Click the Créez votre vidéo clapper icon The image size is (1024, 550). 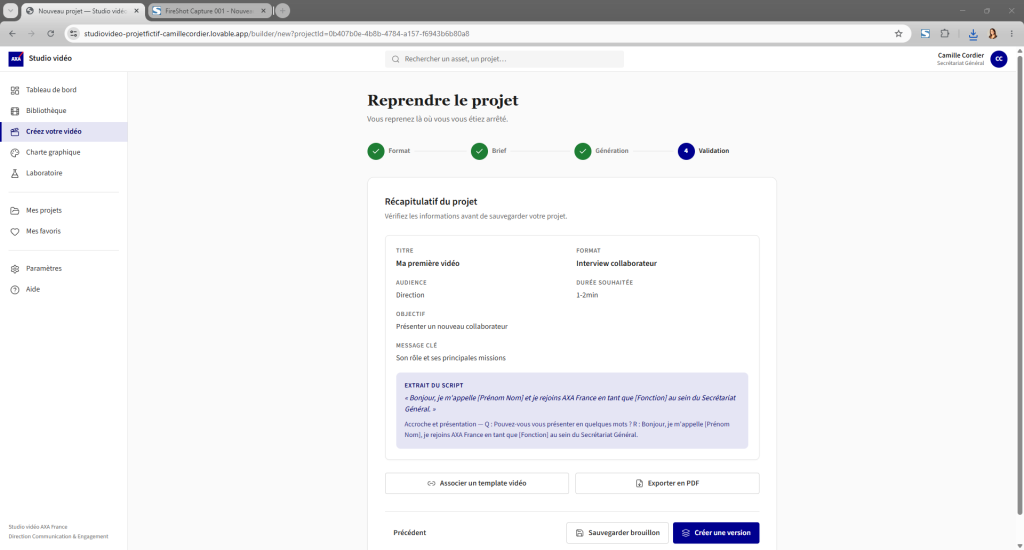click(15, 132)
